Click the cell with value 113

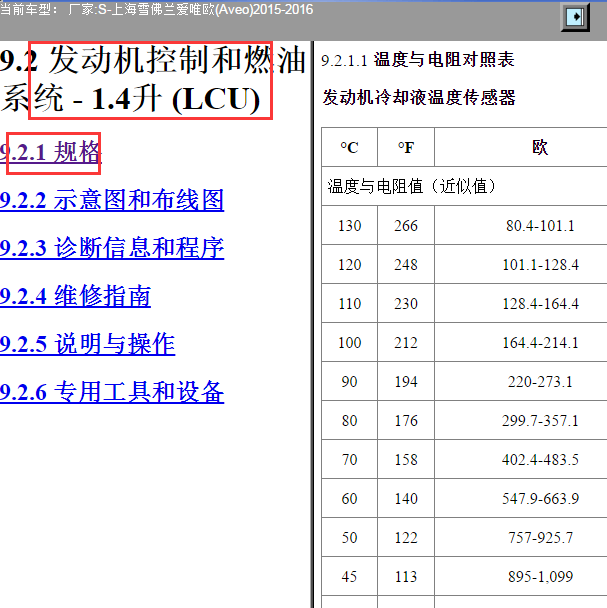click(406, 577)
